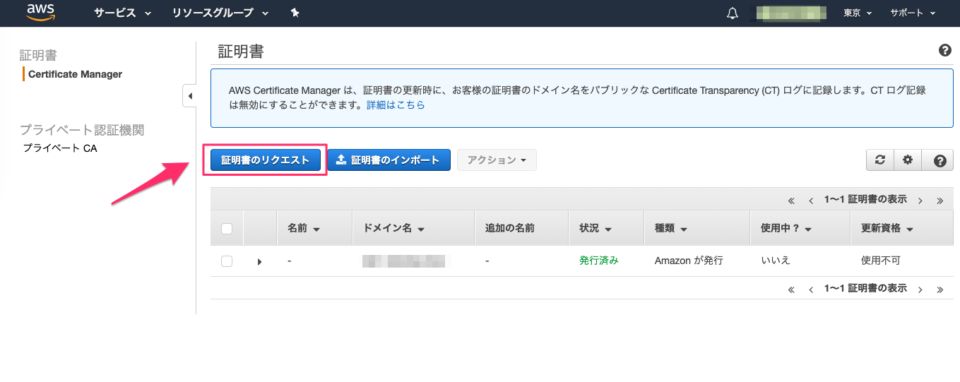Open the 東京 region dropdown

(x=857, y=13)
